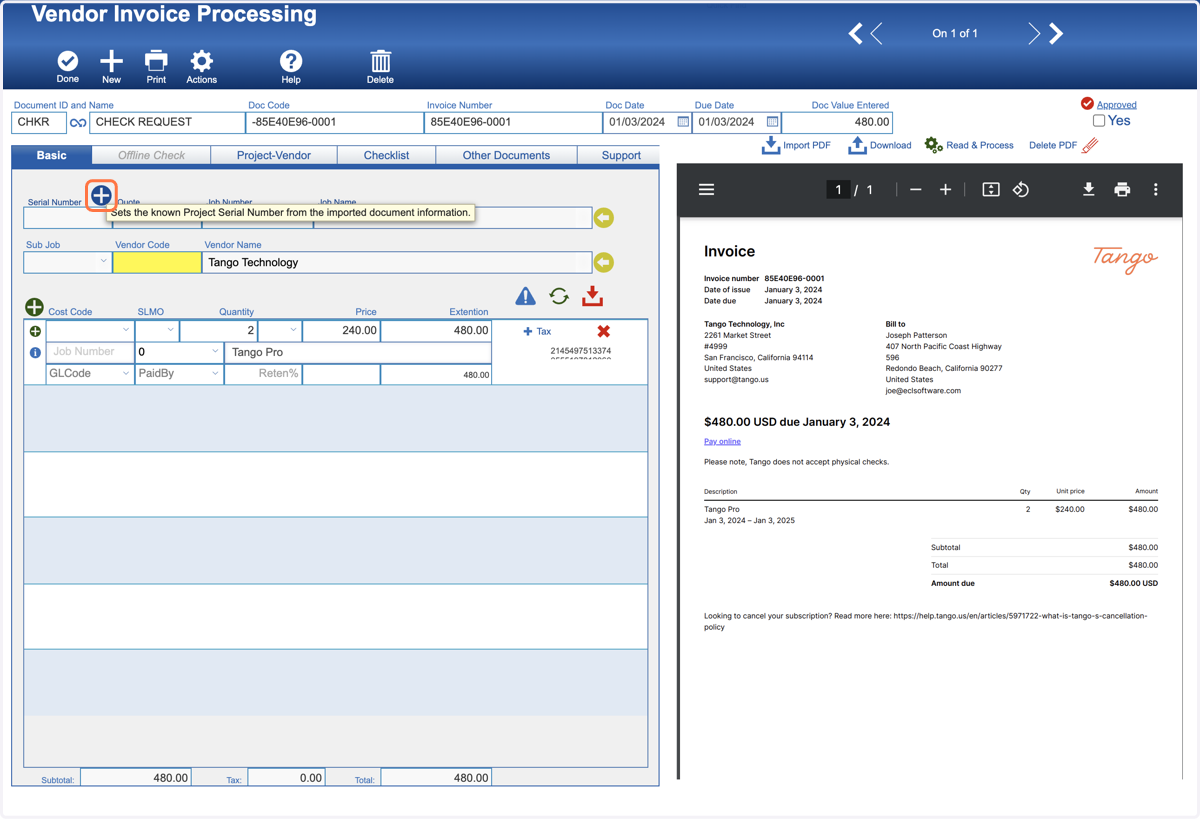Open the Checklist tab
Image resolution: width=1200 pixels, height=819 pixels.
[387, 155]
